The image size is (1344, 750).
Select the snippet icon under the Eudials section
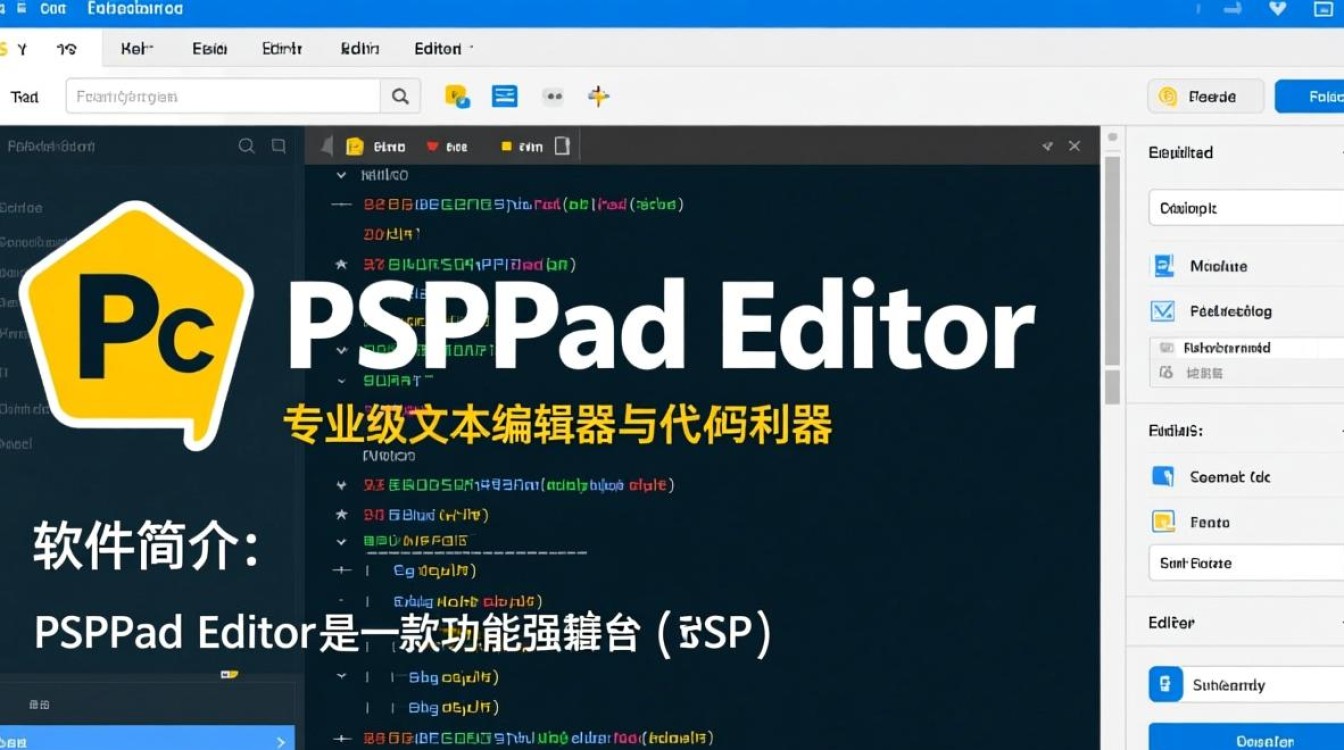click(x=1162, y=477)
